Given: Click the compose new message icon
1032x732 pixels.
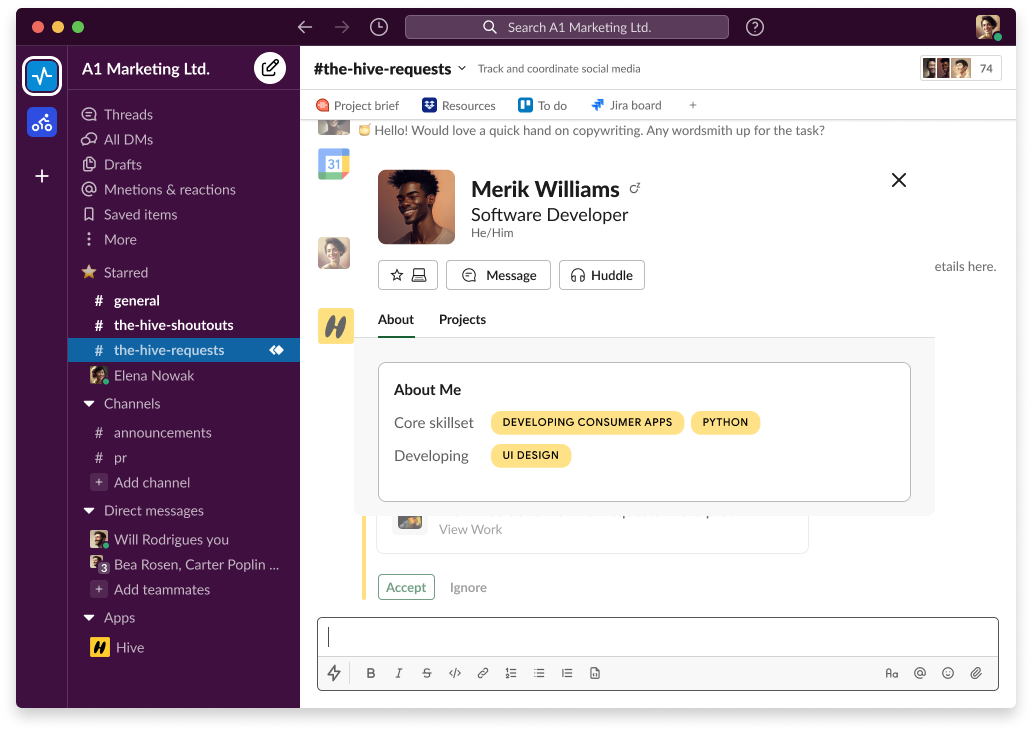Looking at the screenshot, I should click(269, 68).
